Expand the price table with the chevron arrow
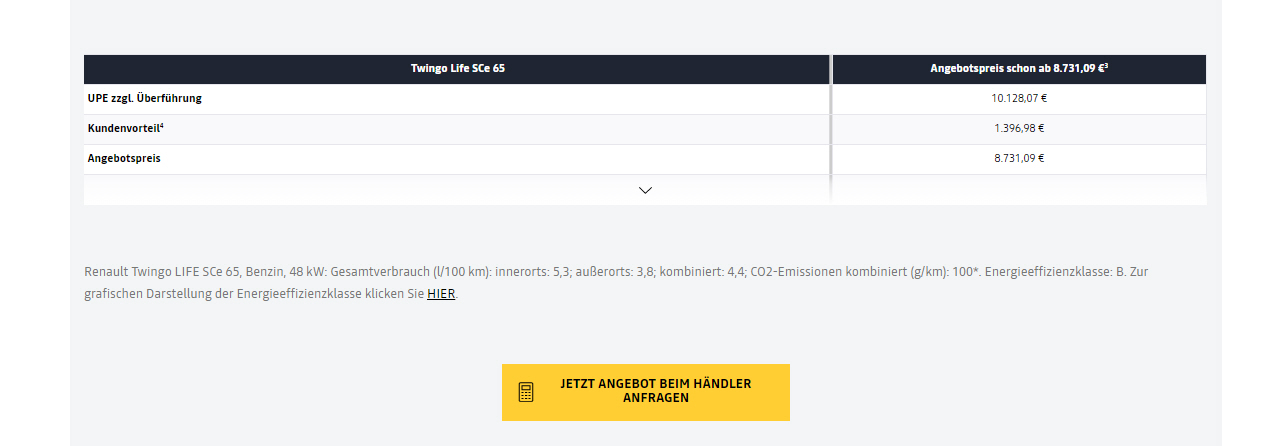The image size is (1270, 446). tap(645, 190)
